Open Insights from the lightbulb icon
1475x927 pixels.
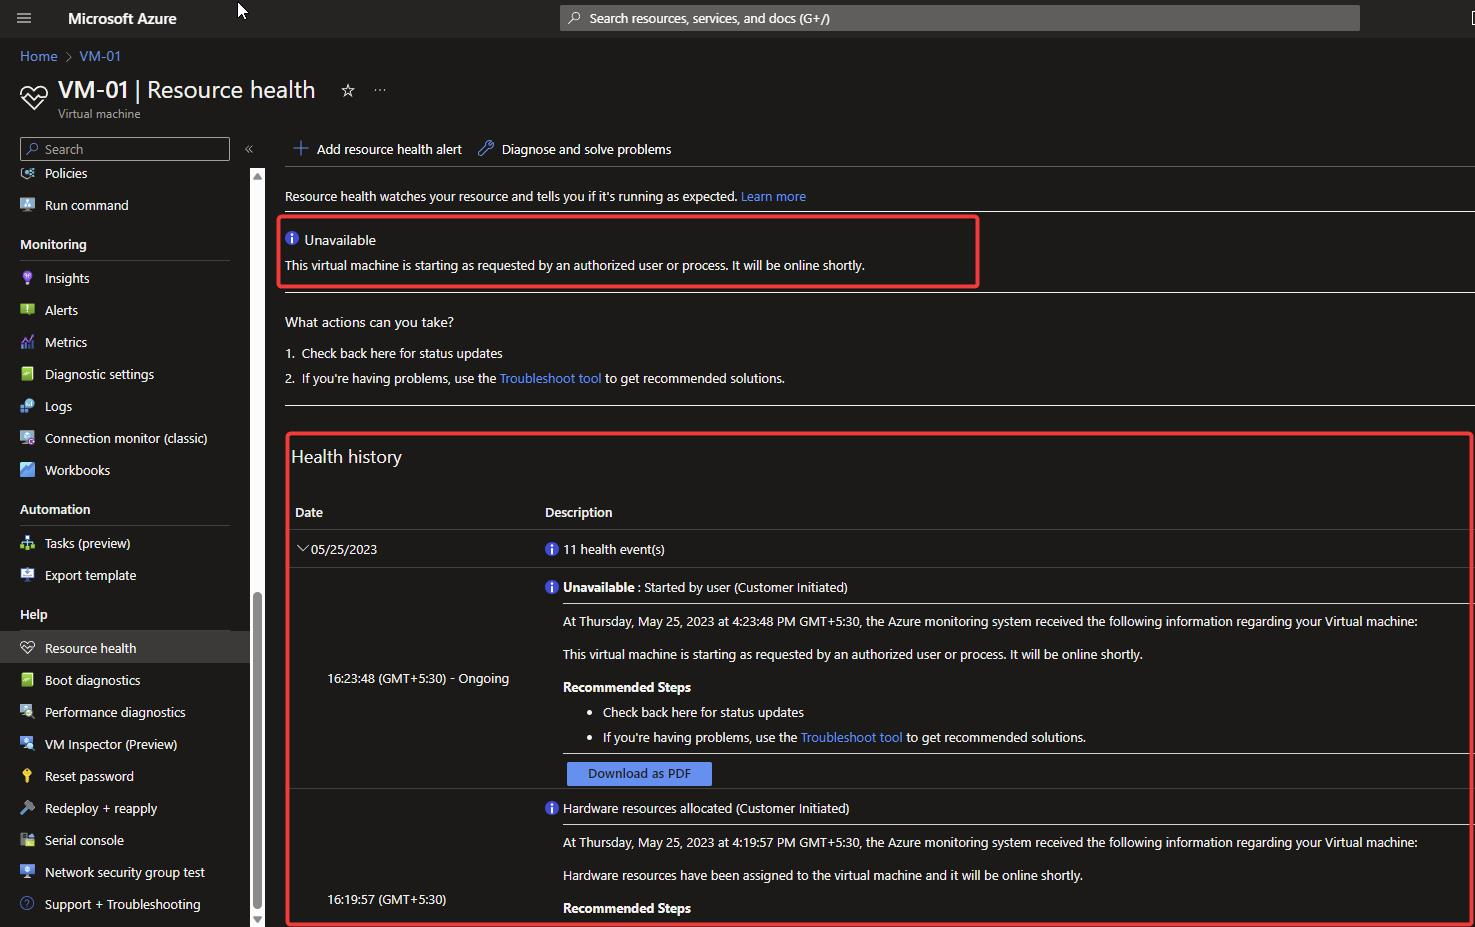[x=28, y=278]
